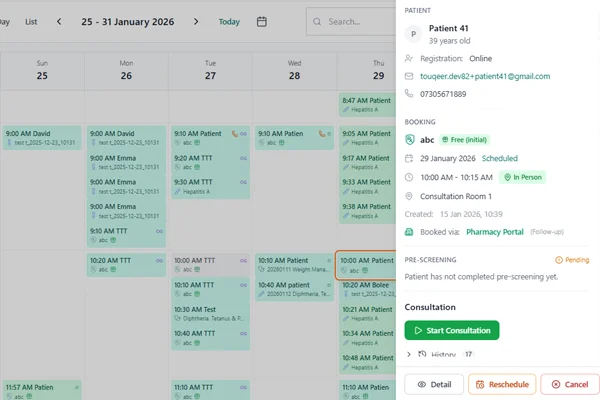The image size is (600, 400).
Task: Click link icon on Mon 9:10 AM TTT appointment
Action: (x=159, y=231)
